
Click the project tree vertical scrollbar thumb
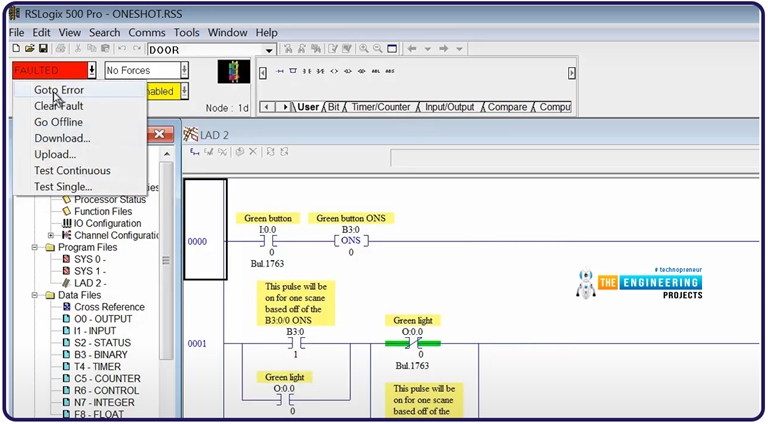(166, 260)
